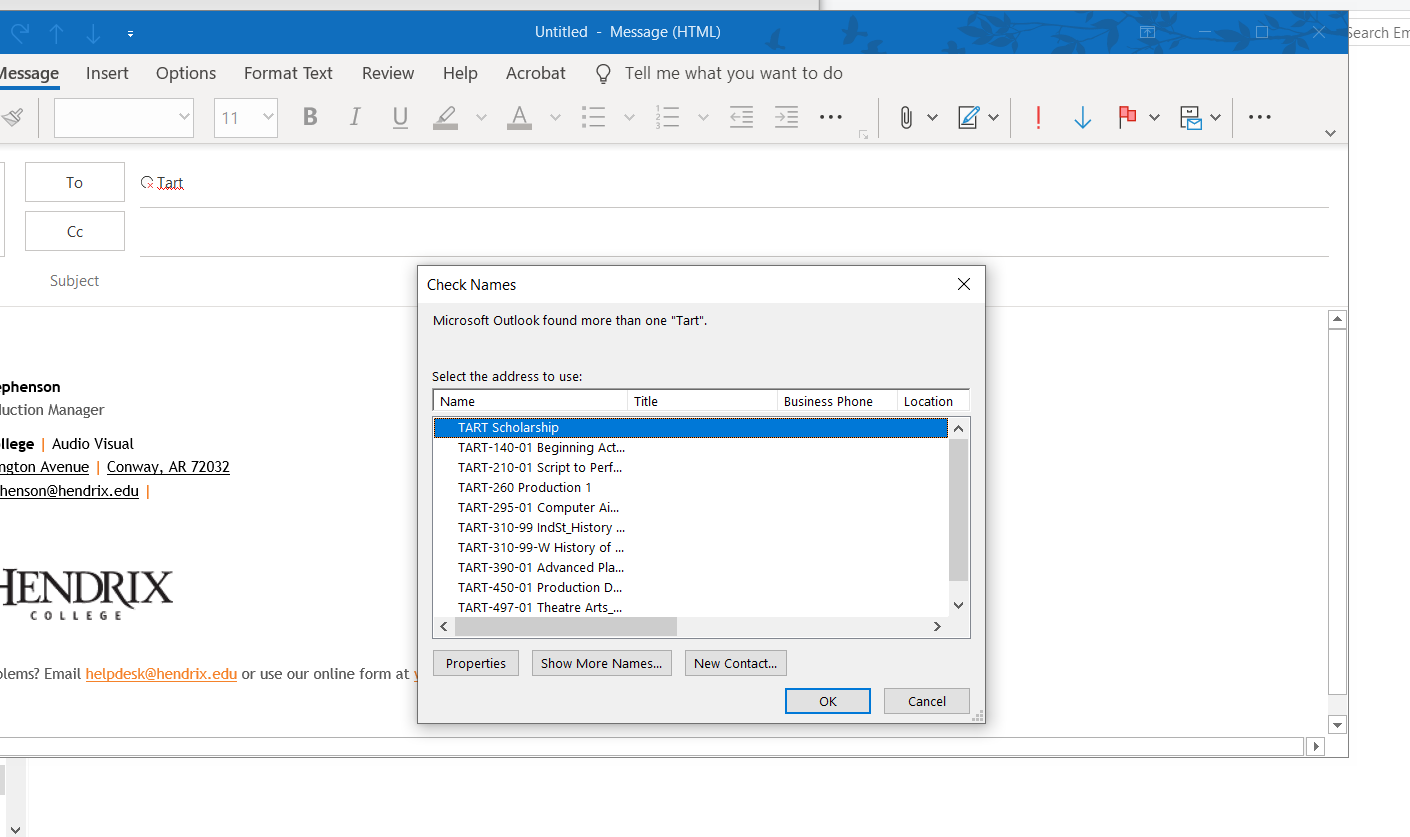Expand numbering style dropdown
The width and height of the screenshot is (1410, 837).
point(703,118)
